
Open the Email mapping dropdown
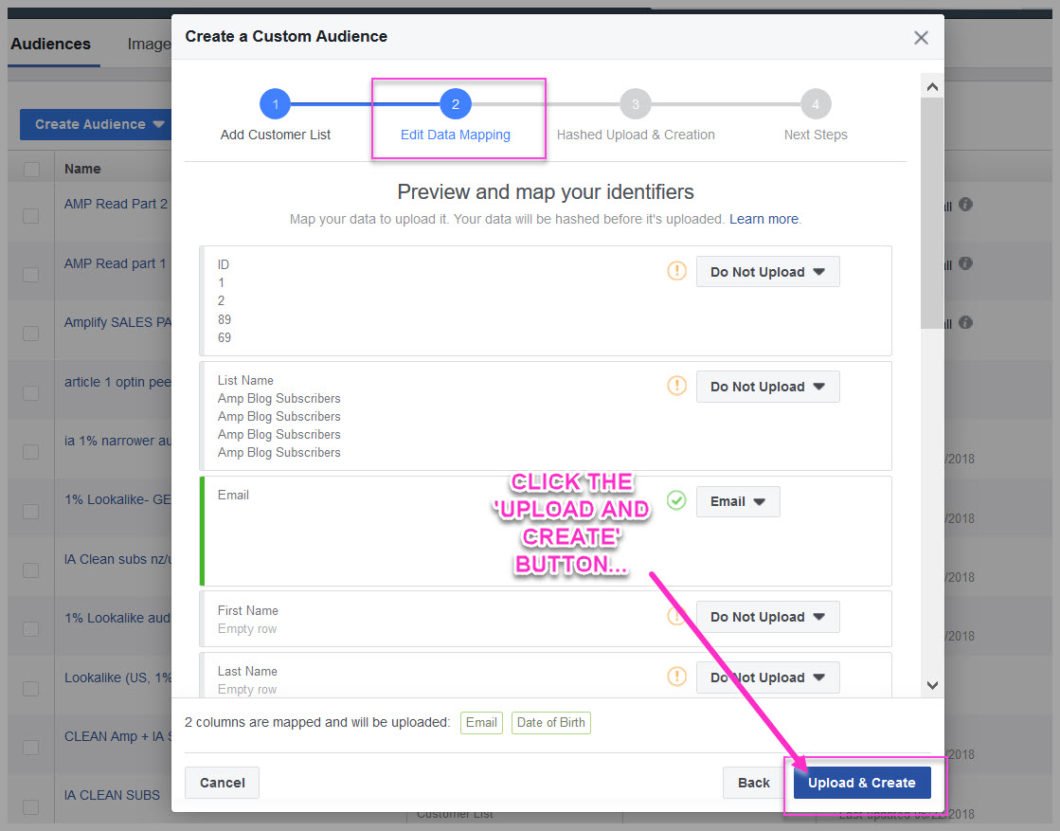pos(738,502)
